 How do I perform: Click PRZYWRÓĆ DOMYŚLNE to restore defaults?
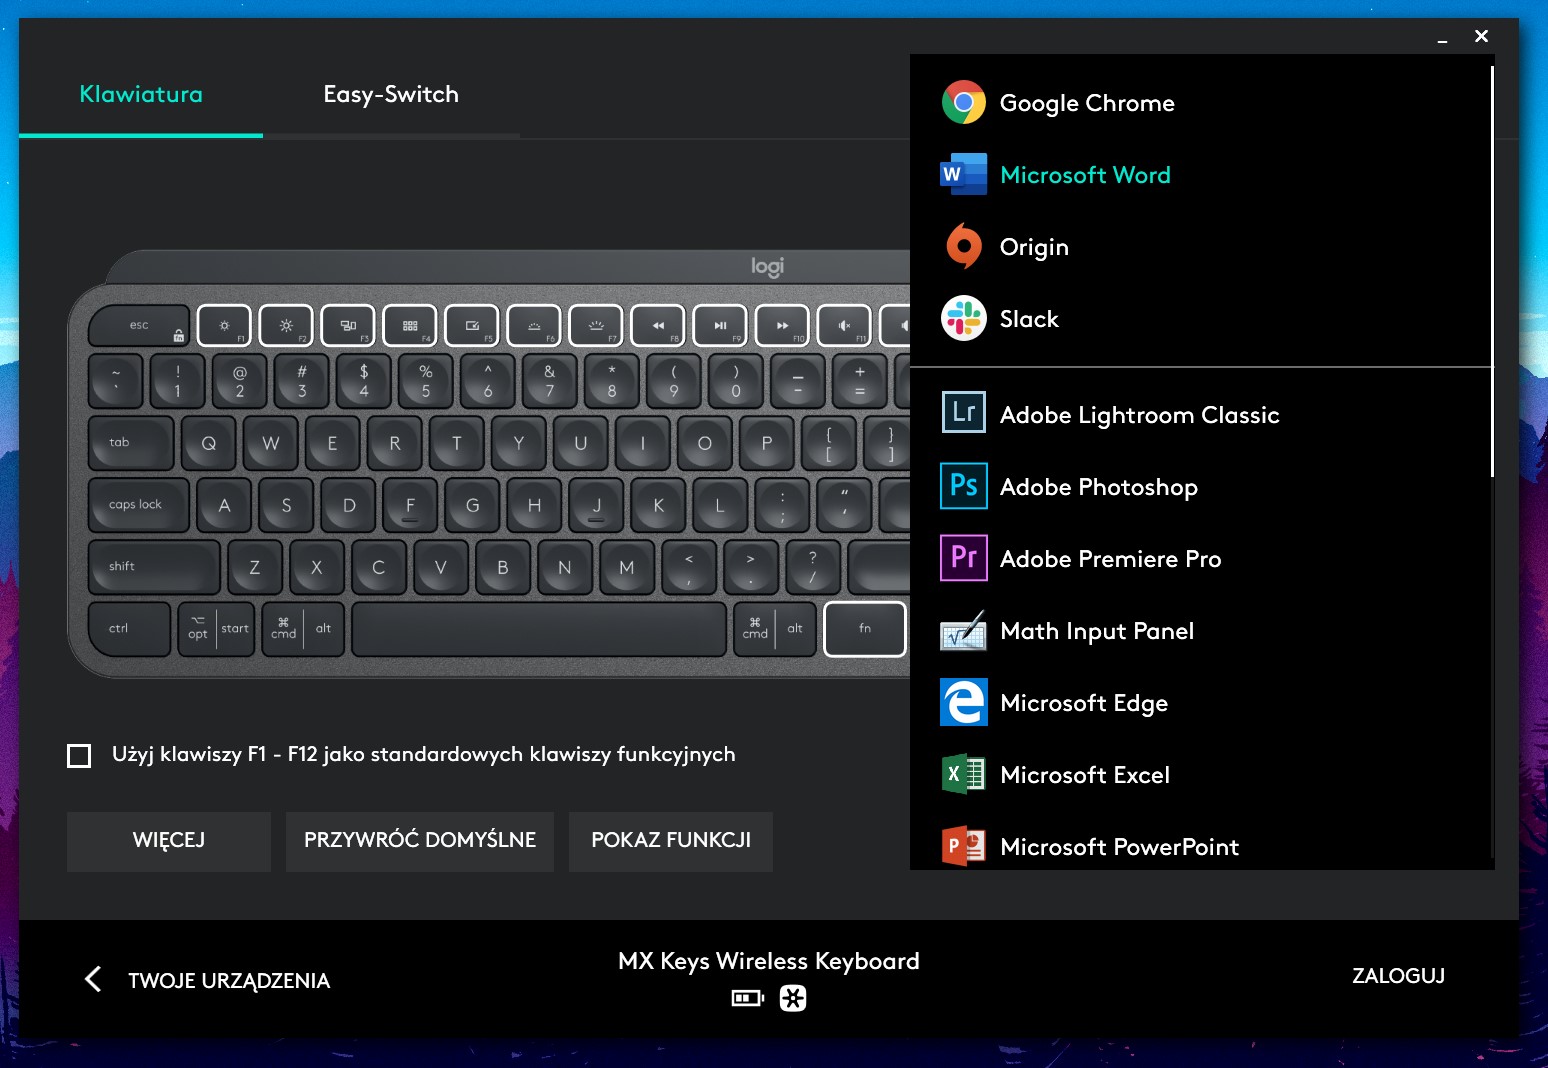click(420, 841)
